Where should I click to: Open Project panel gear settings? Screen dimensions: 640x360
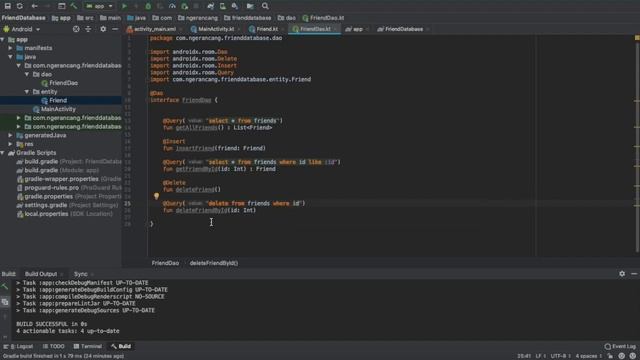[103, 29]
